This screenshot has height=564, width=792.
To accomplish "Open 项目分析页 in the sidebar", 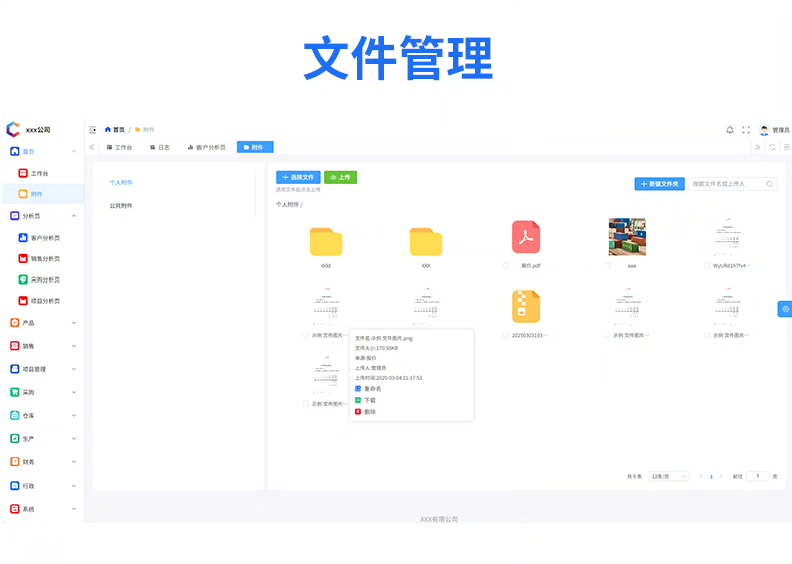I will tap(39, 301).
